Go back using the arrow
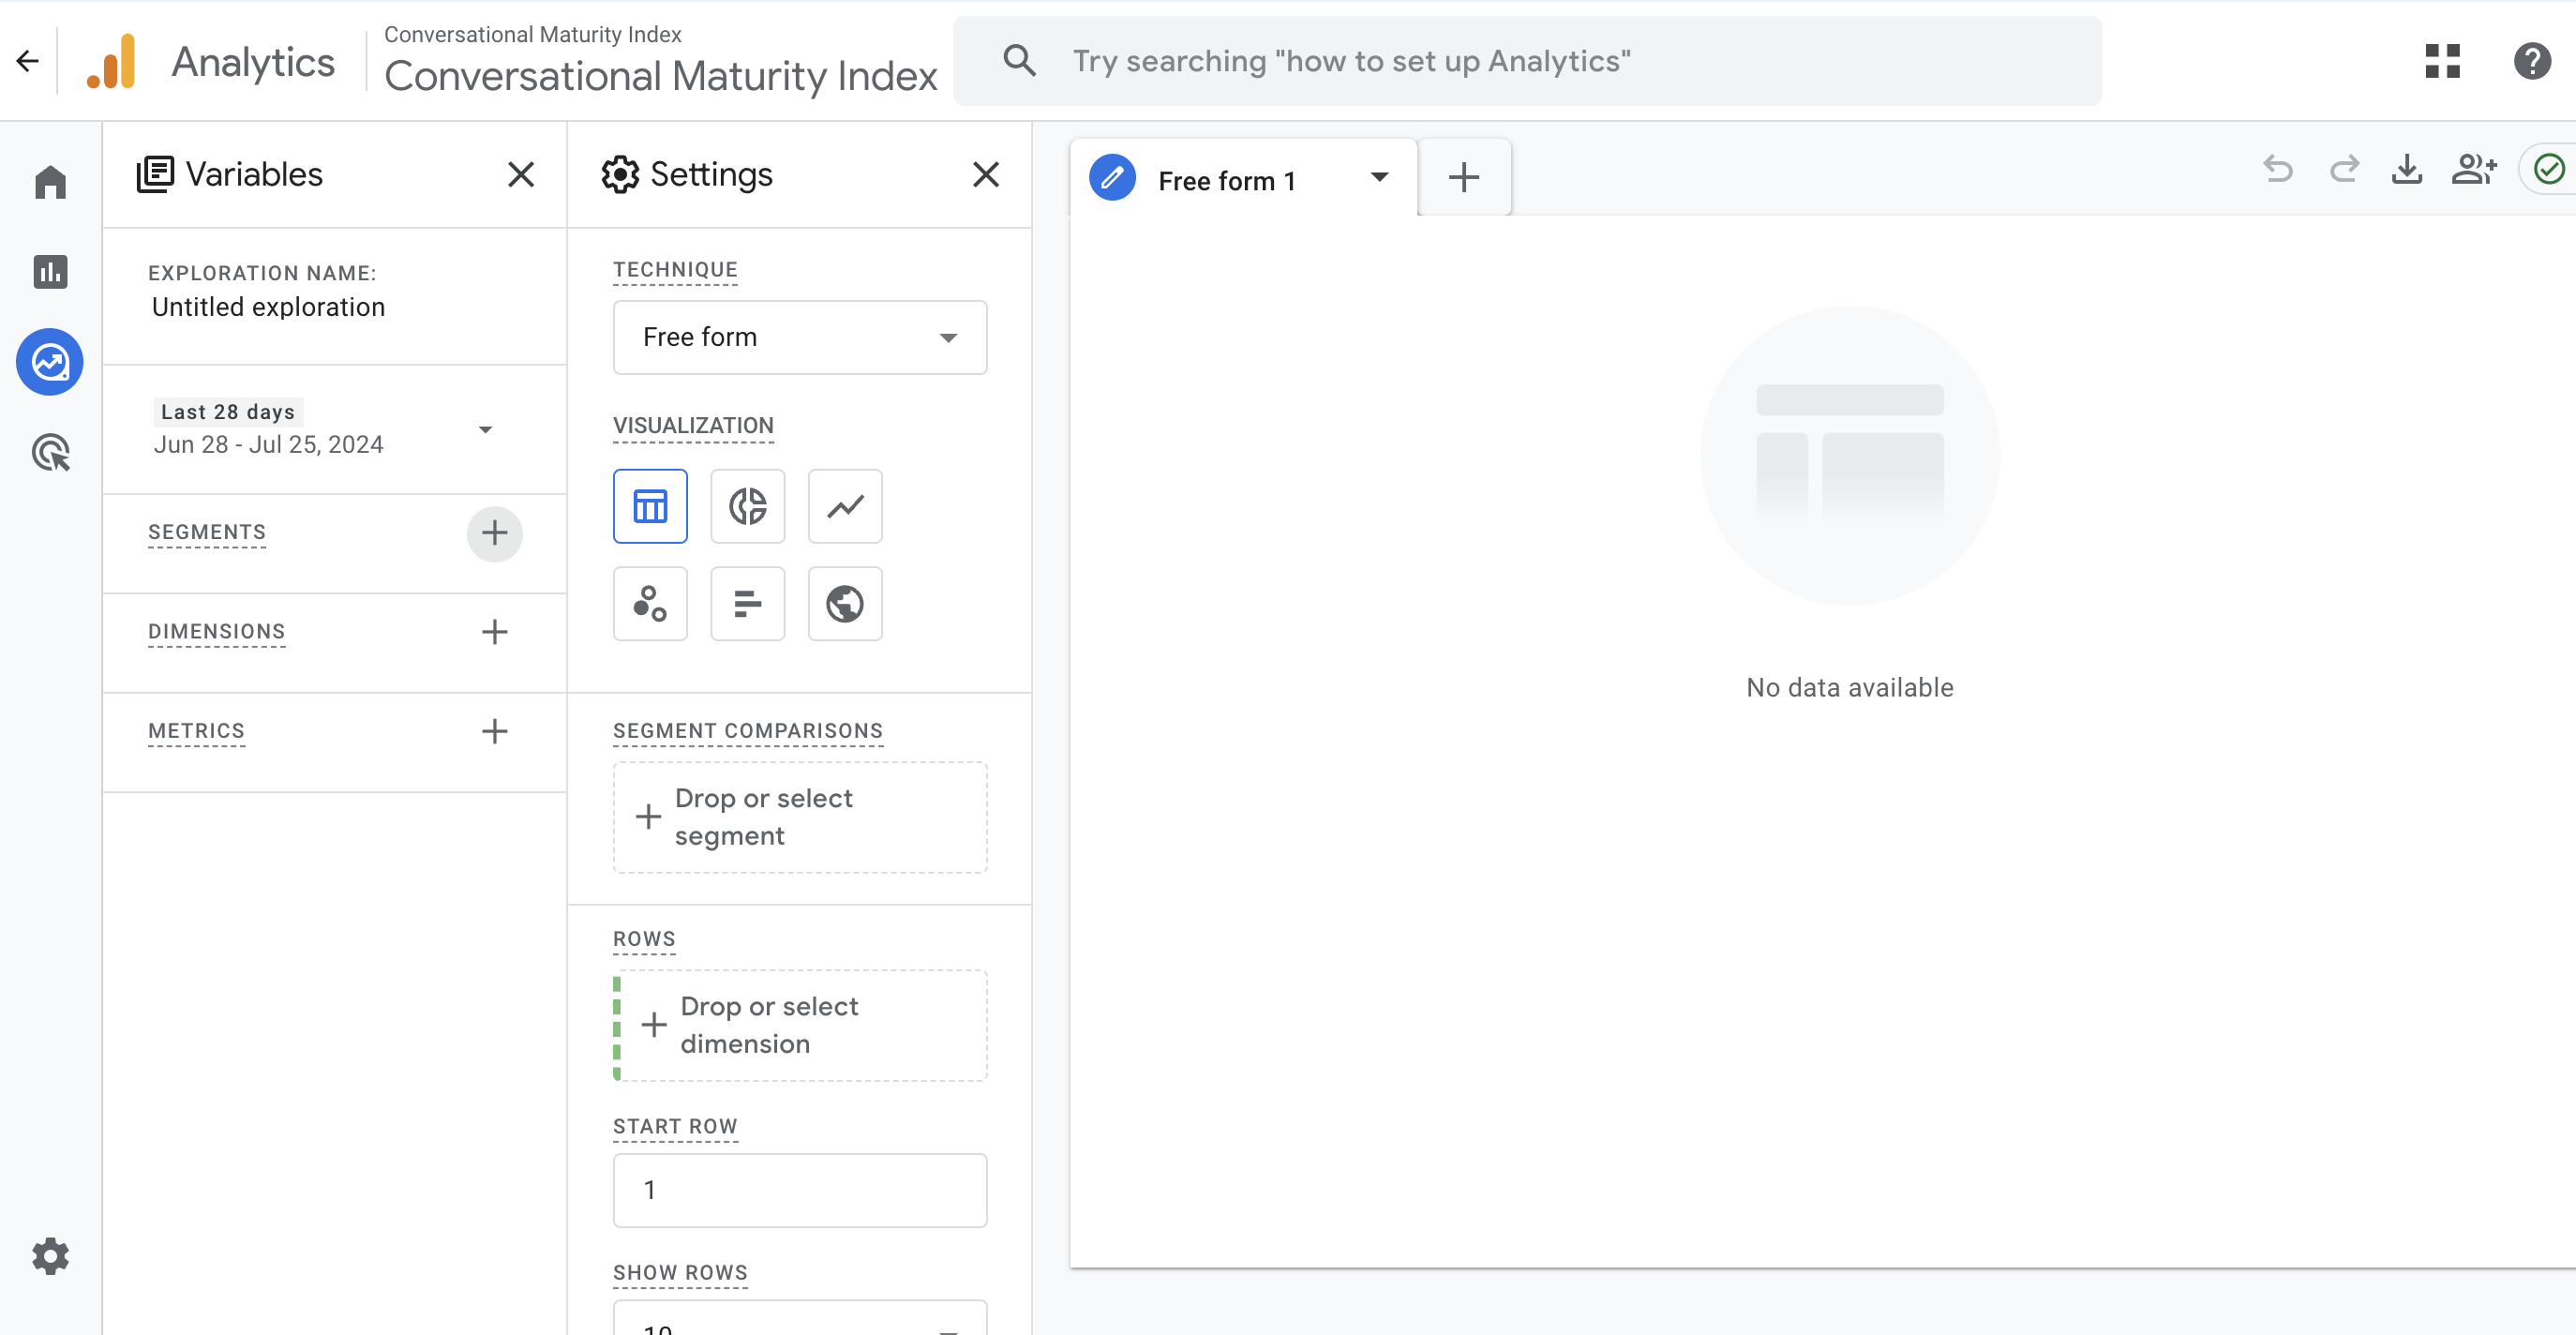 point(28,61)
